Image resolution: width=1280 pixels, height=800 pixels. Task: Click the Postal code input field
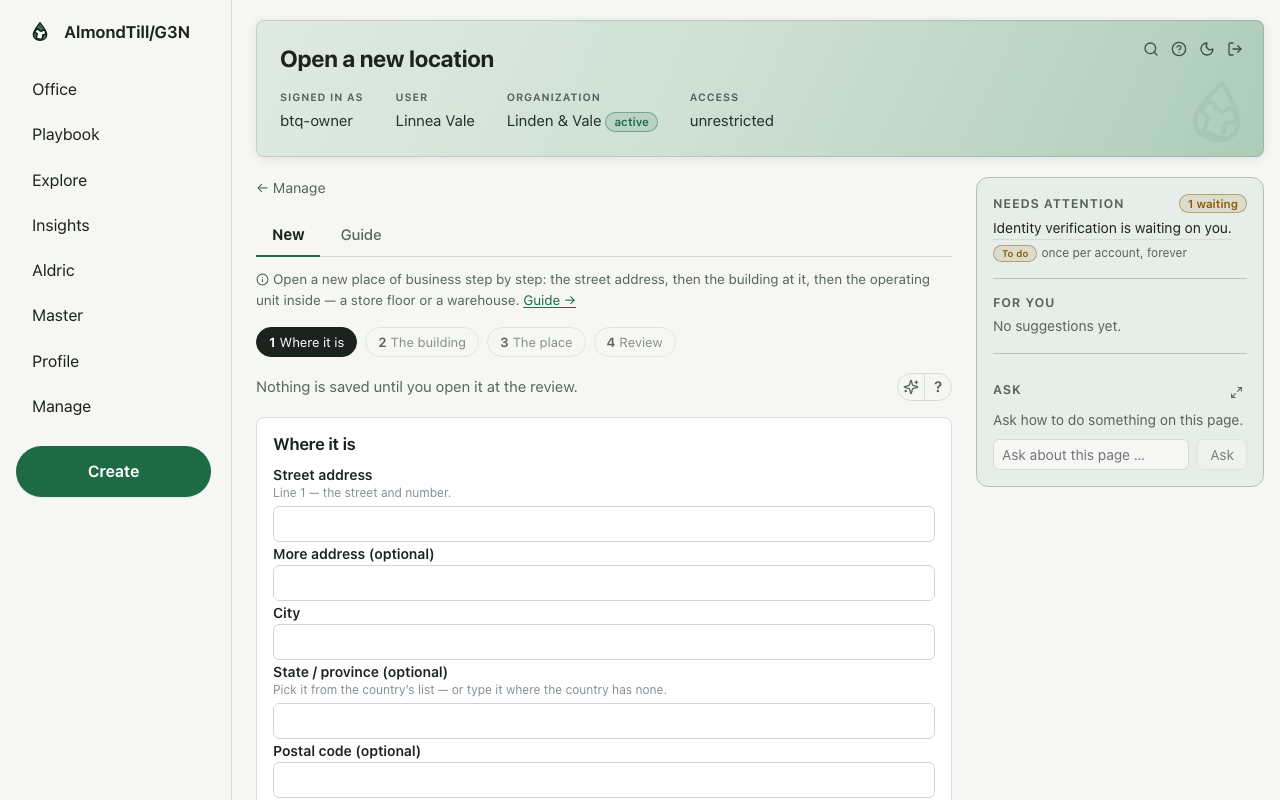point(604,780)
